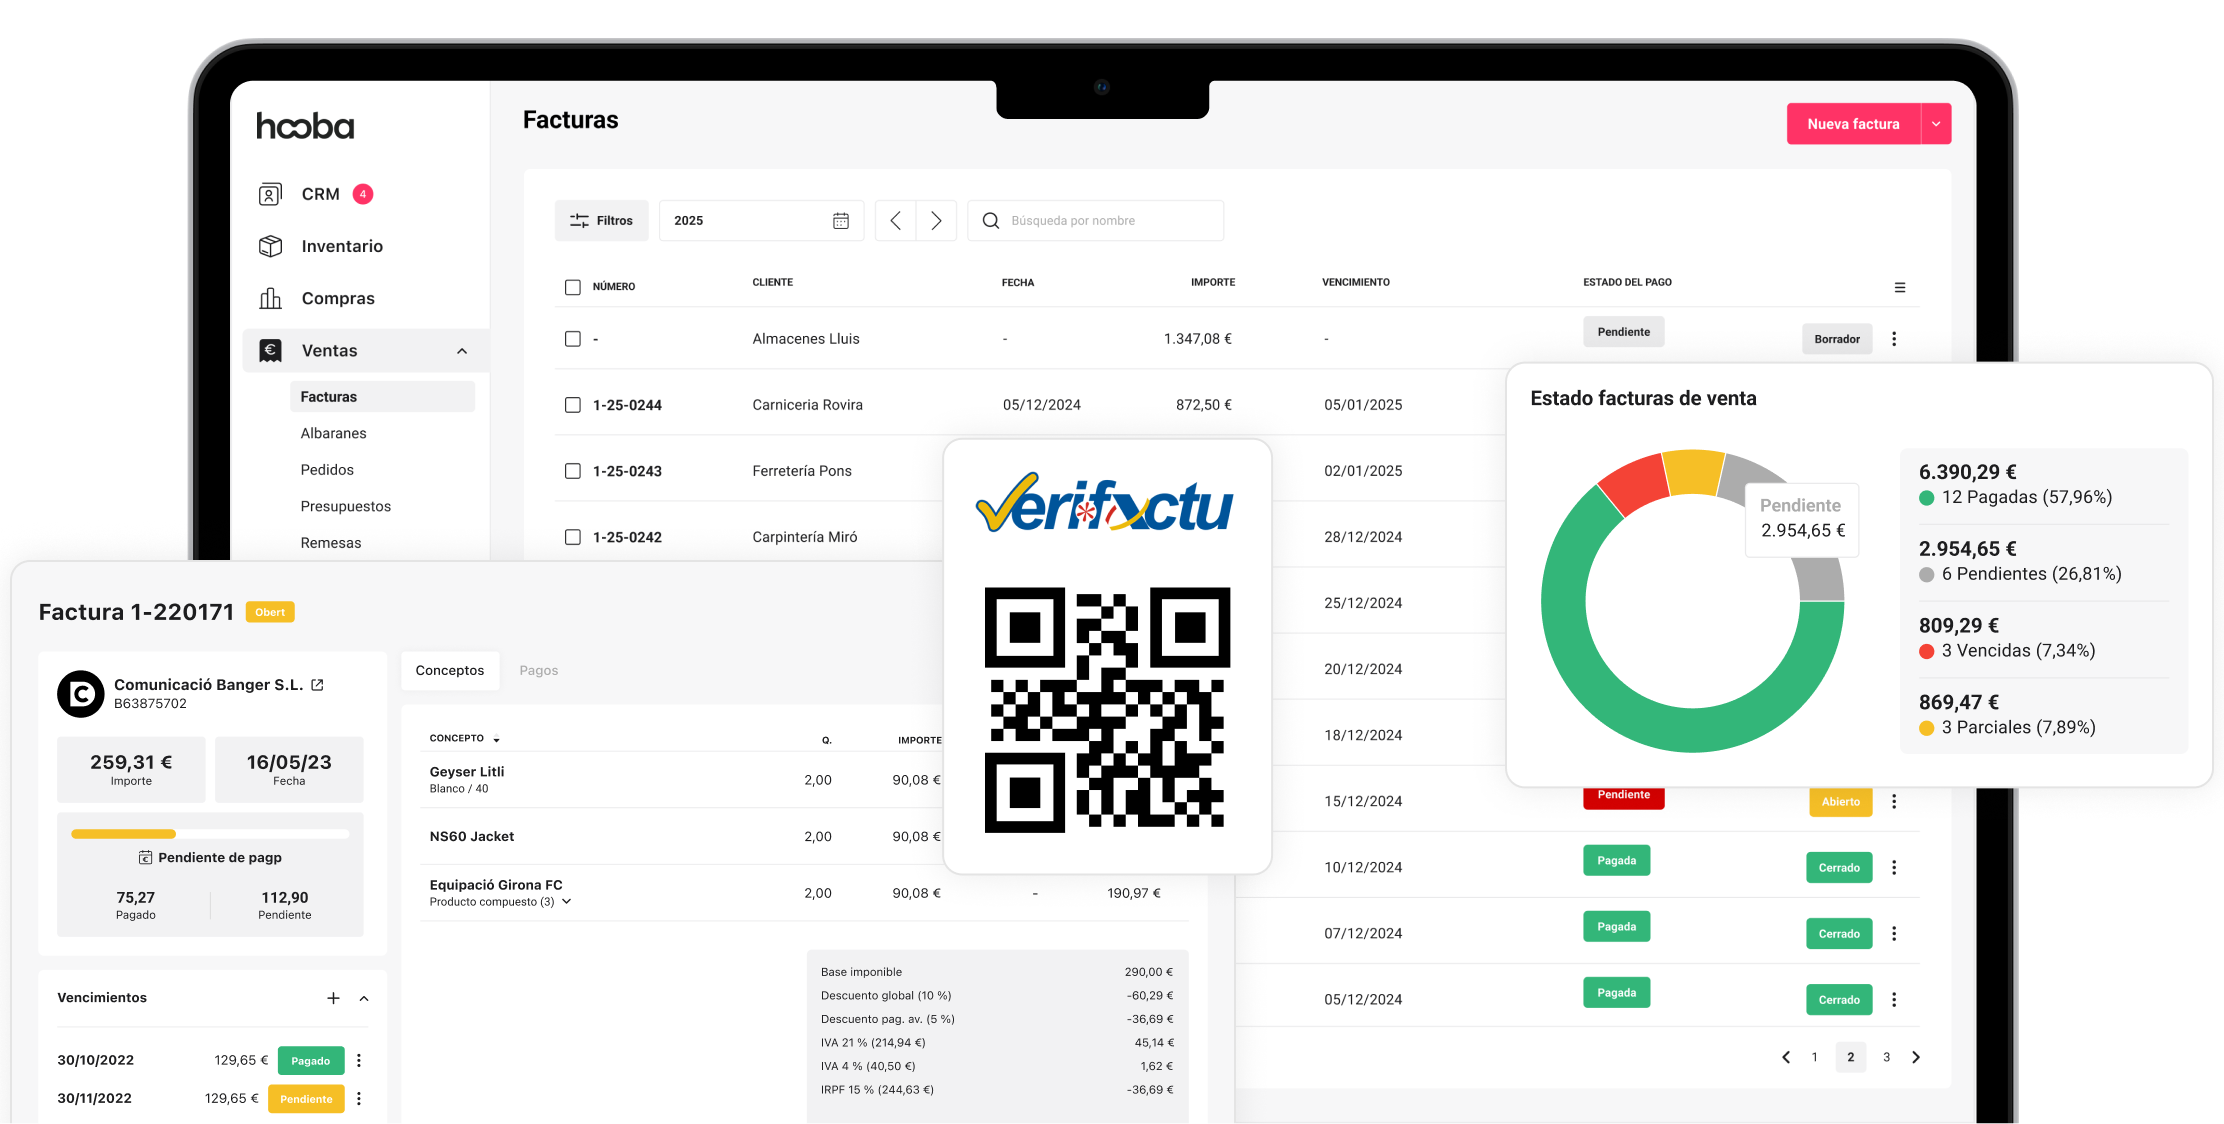Collapse the Vencimientos section
Viewport: 2224px width, 1124px height.
coord(364,998)
